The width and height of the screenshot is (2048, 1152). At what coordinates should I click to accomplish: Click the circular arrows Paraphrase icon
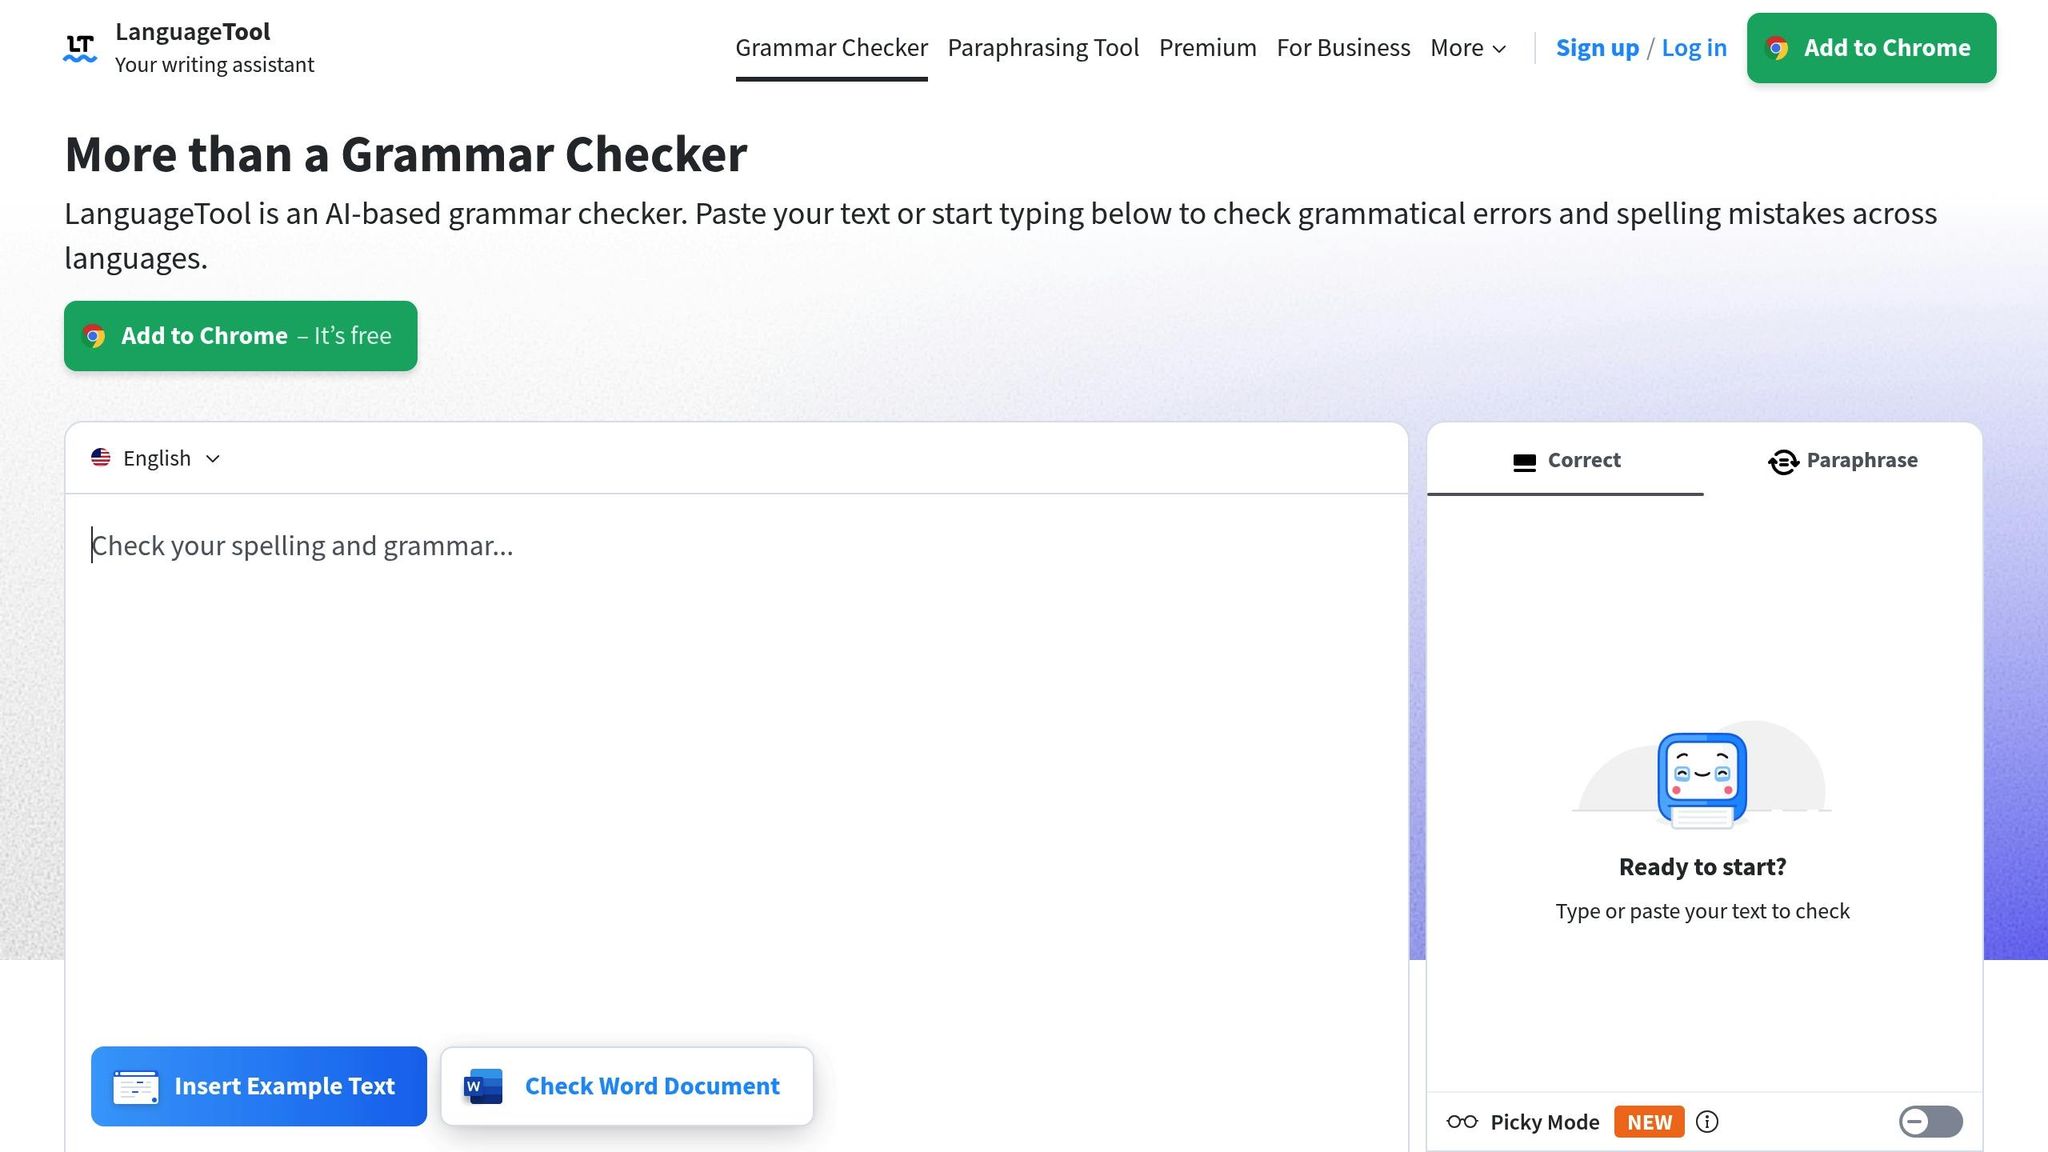point(1785,461)
